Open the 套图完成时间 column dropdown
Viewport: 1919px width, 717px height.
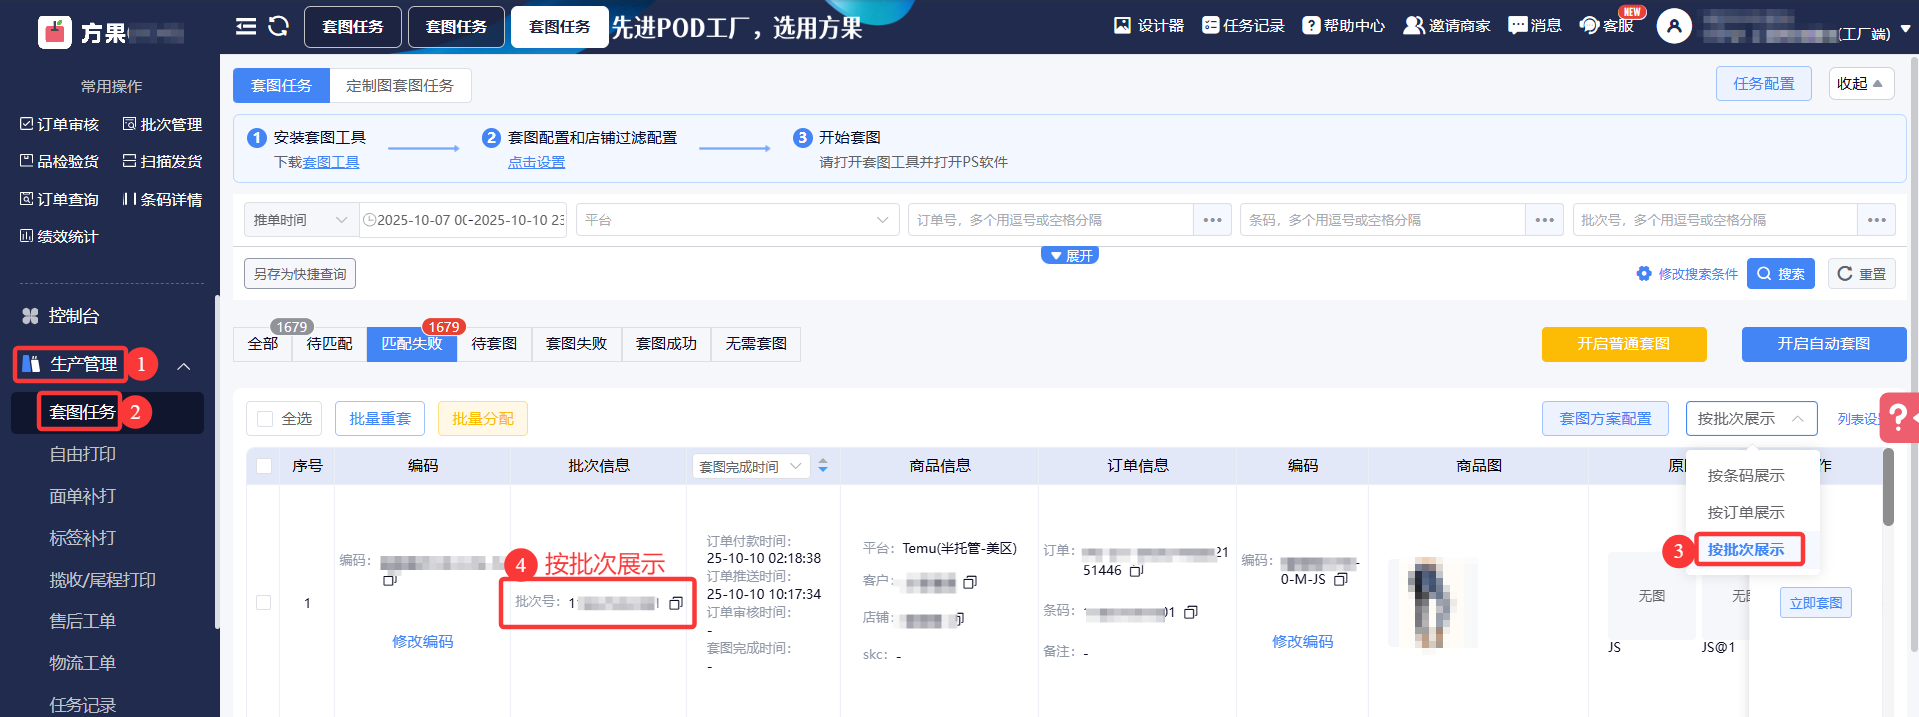click(x=750, y=467)
